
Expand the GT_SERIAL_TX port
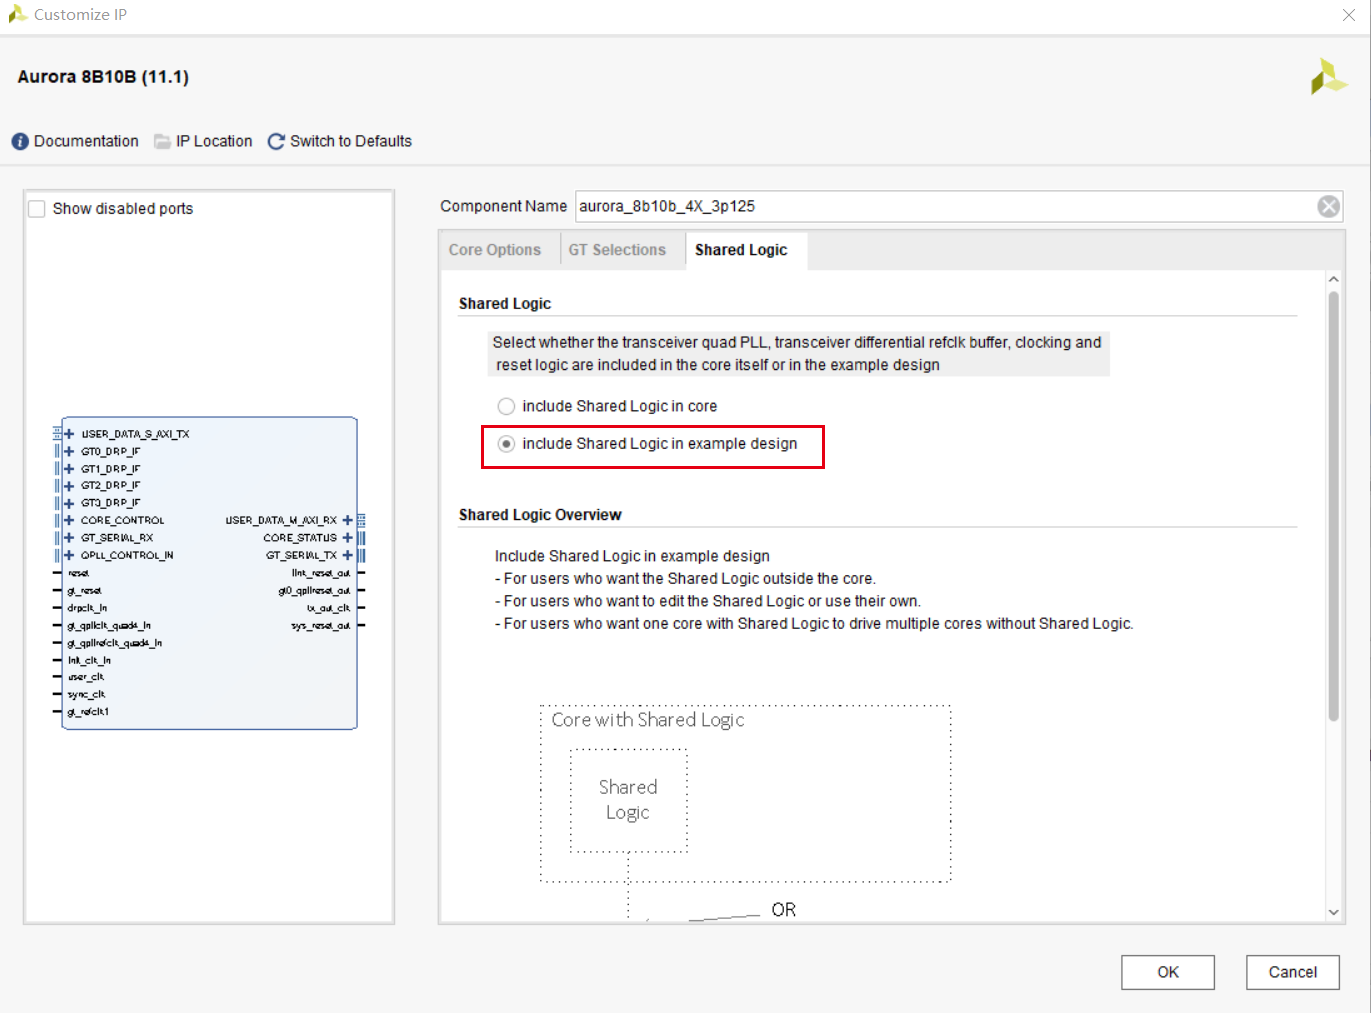point(347,555)
